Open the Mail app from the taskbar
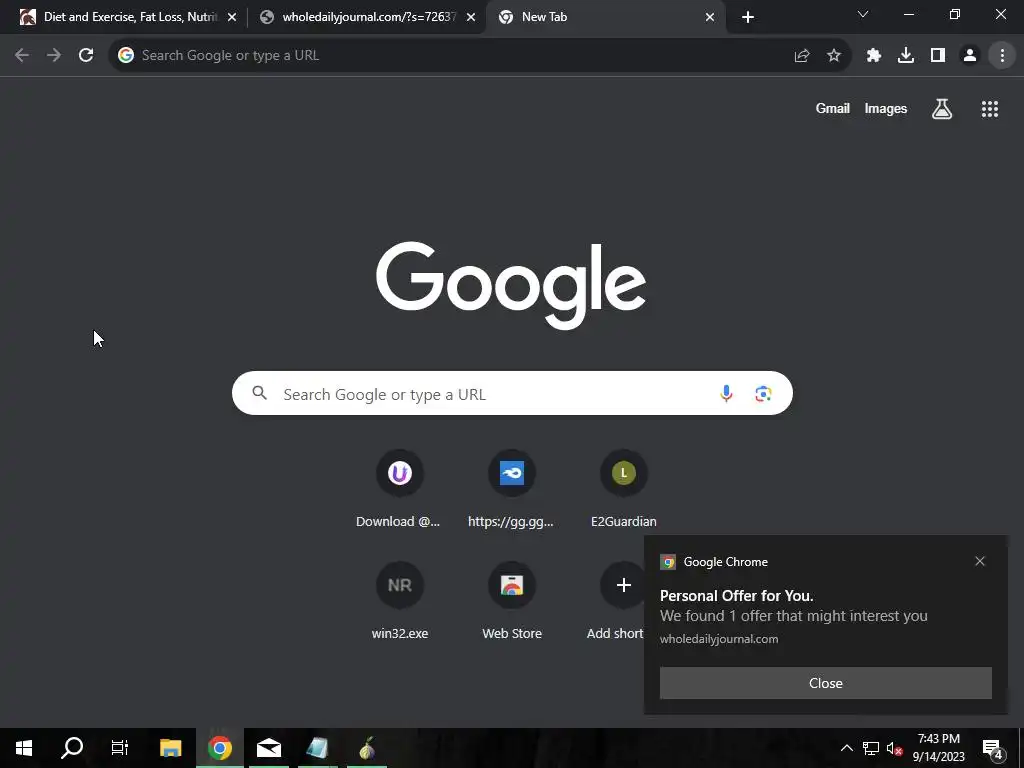Screen dimensions: 1024x768 click(x=268, y=748)
